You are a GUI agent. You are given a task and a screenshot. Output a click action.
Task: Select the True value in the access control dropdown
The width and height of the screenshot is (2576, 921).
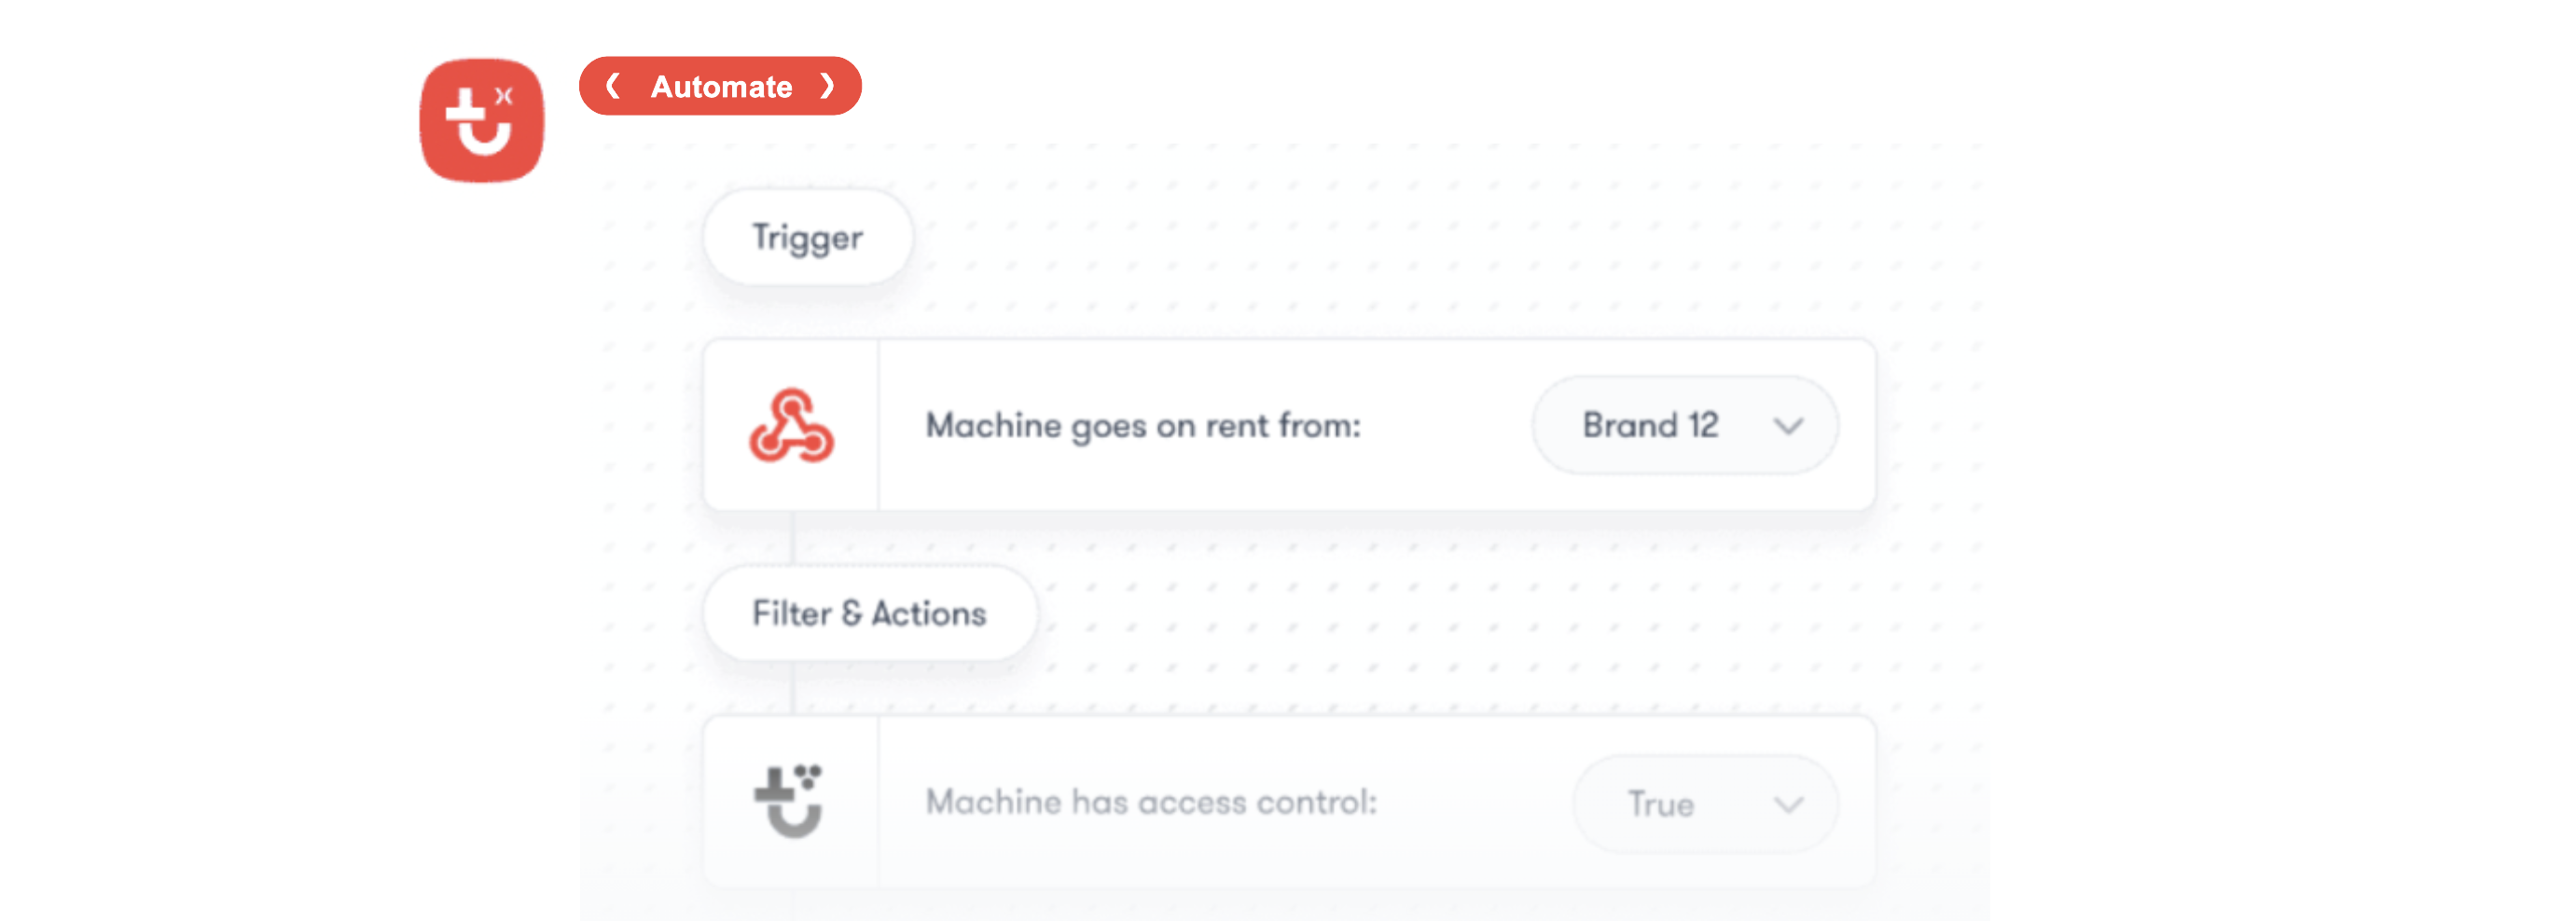point(1660,804)
